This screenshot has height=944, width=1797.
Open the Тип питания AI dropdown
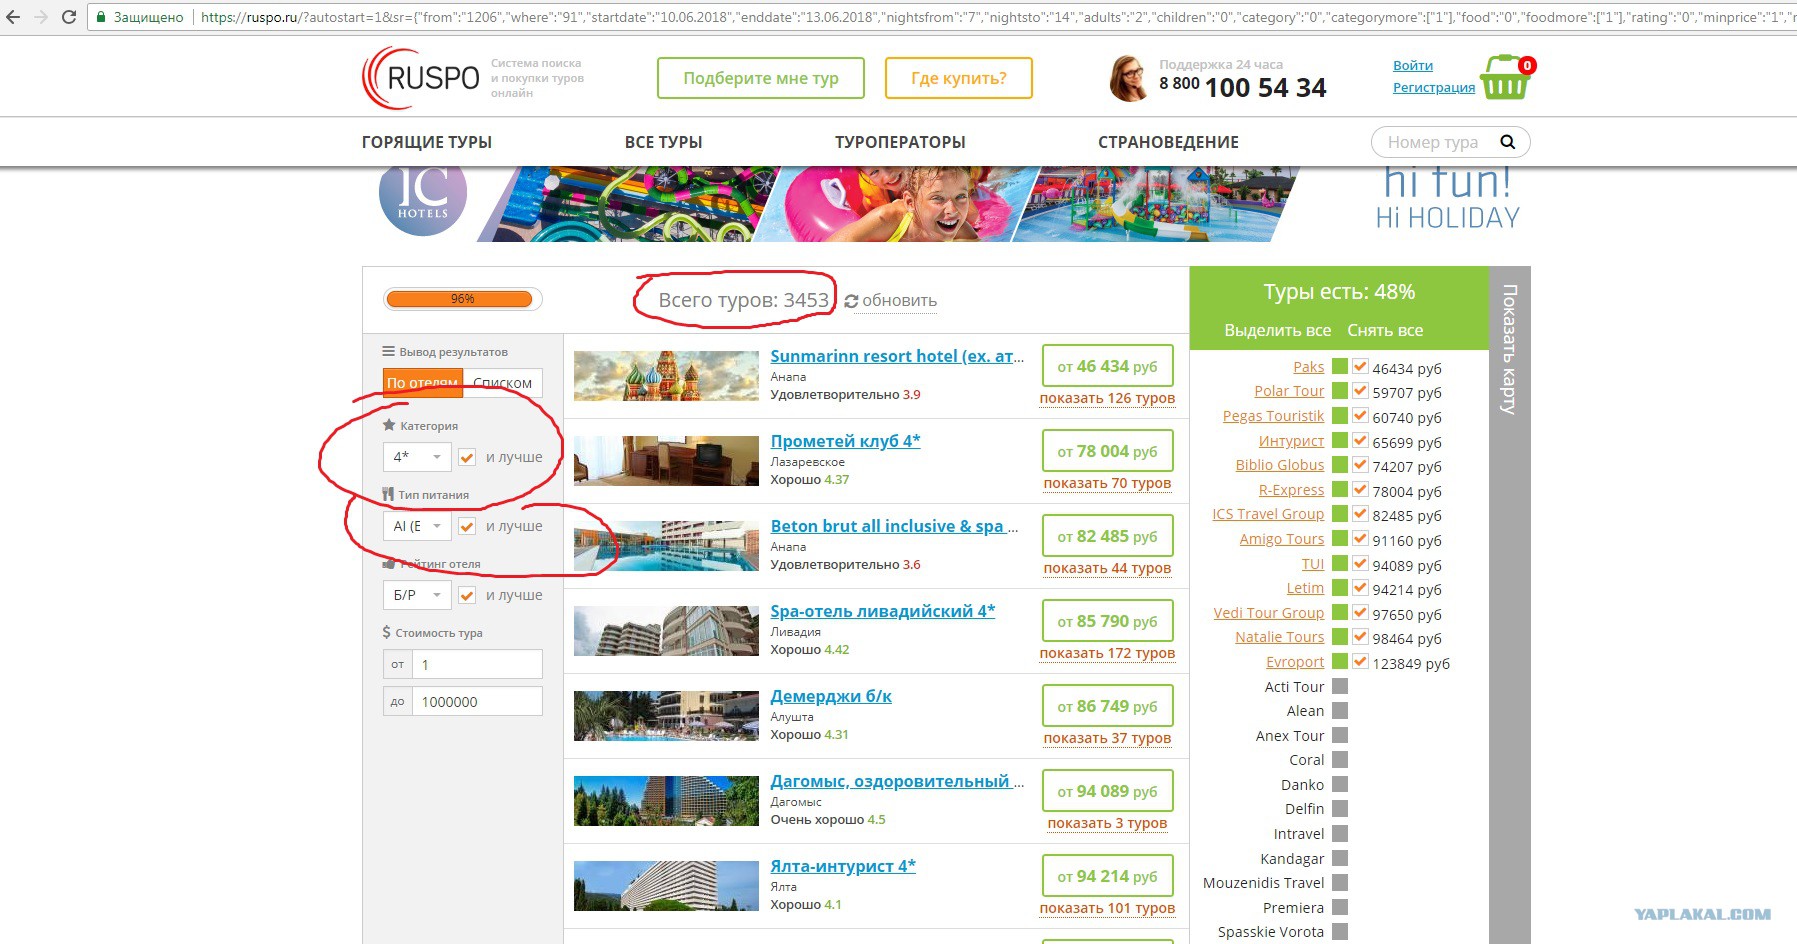tap(417, 526)
